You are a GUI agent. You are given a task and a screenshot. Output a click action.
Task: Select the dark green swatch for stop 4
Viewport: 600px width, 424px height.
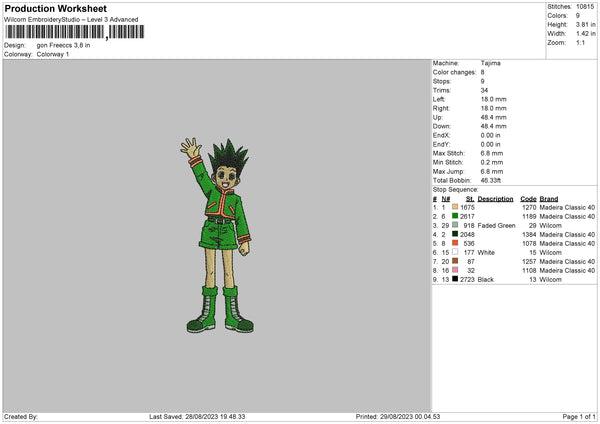(454, 234)
